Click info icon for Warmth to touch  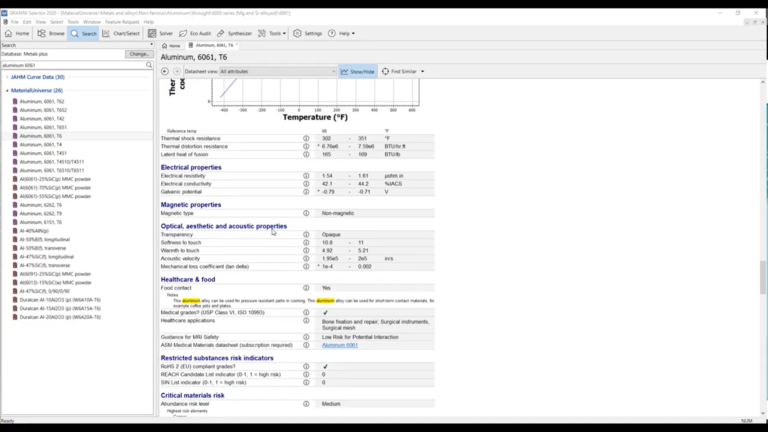click(x=306, y=250)
